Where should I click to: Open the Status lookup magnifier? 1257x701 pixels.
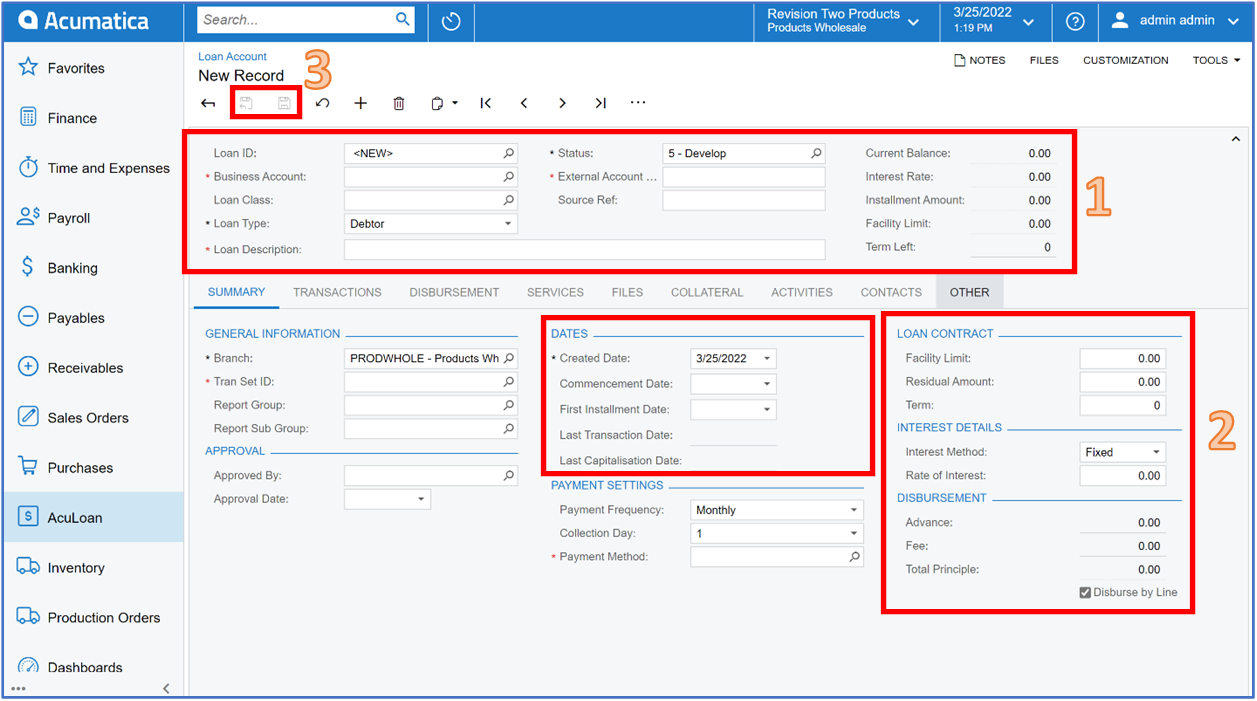[x=816, y=154]
